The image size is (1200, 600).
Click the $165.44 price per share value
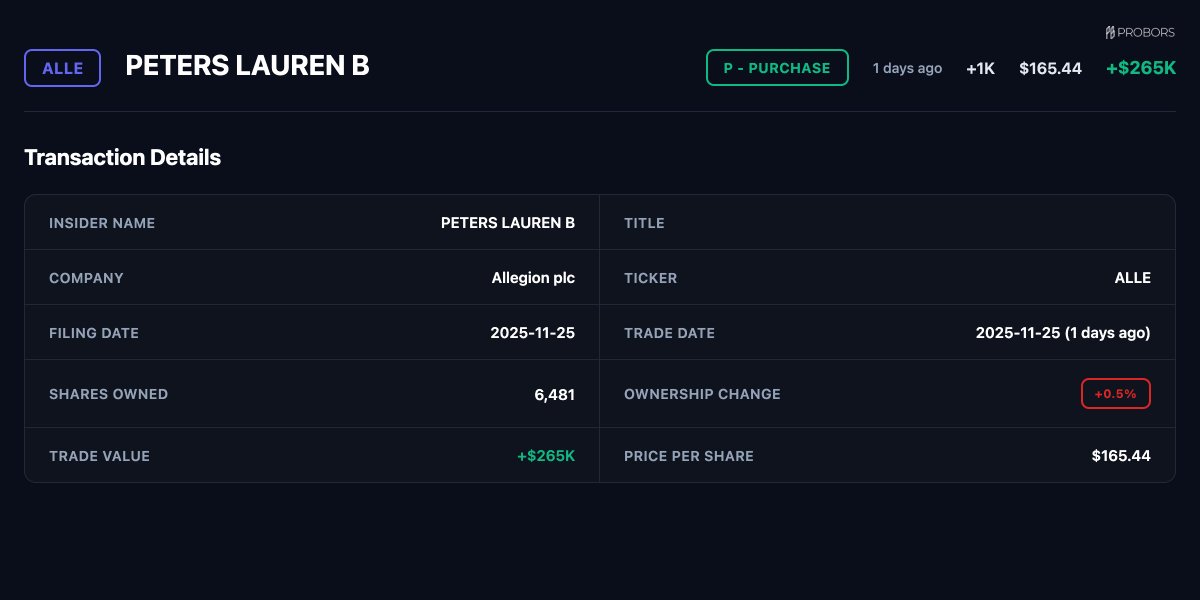tap(1120, 456)
